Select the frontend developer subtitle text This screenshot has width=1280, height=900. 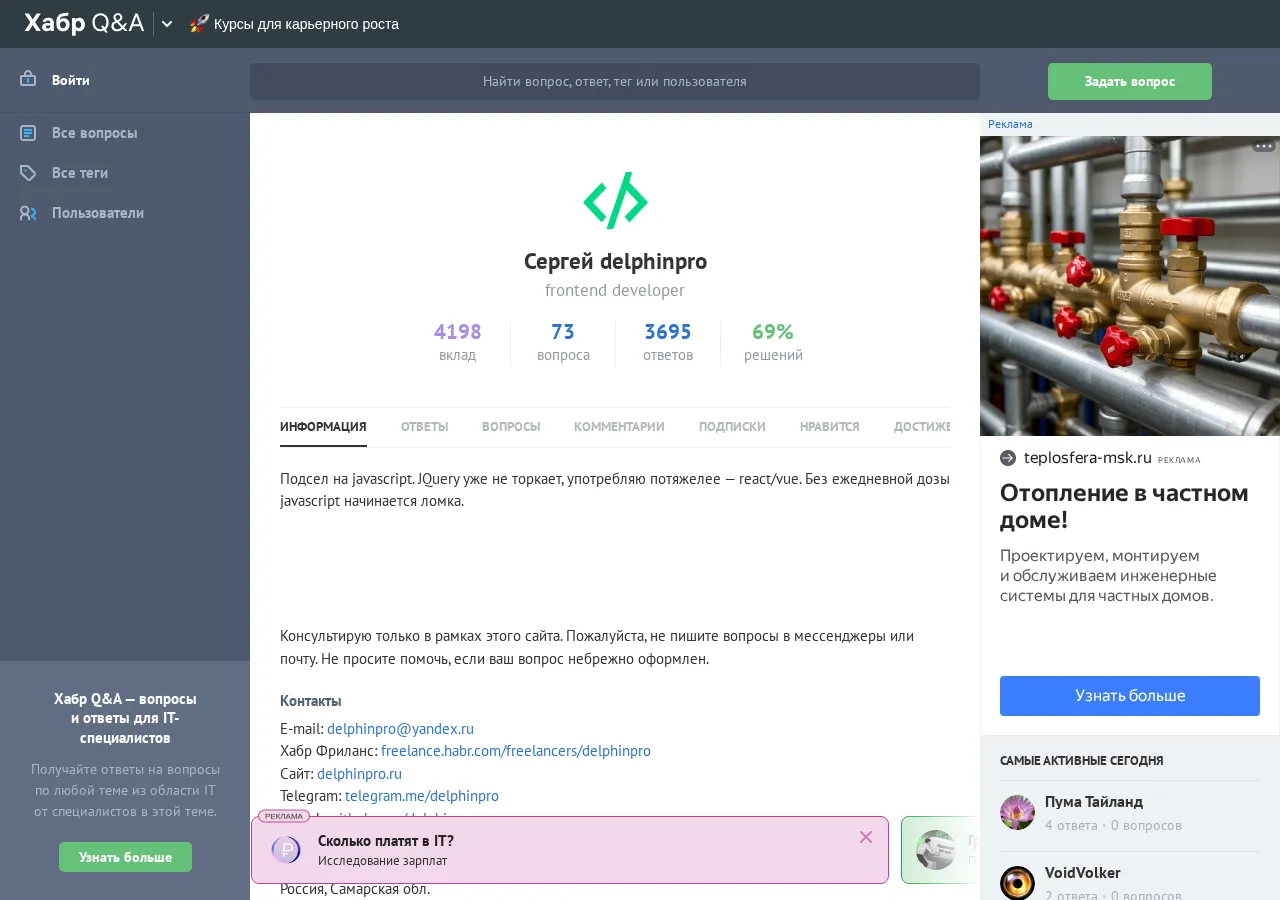tap(615, 291)
